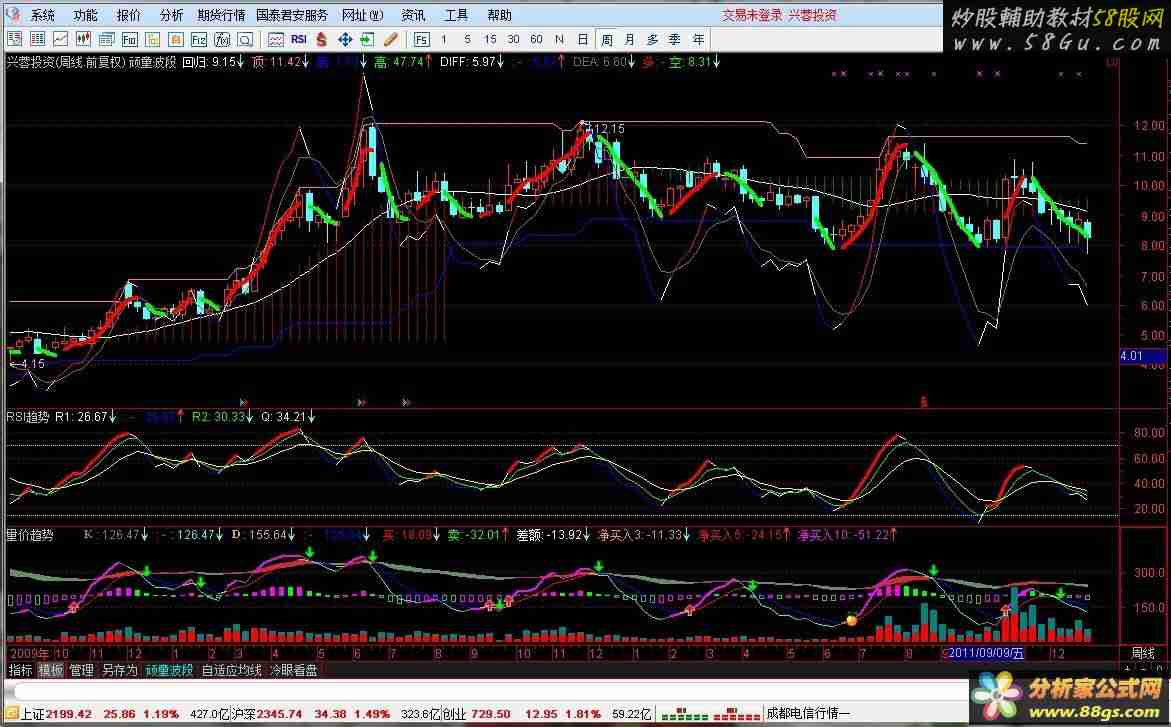1171x727 pixels.
Task: Click the 沪深 2345.74 index in status bar
Action: 266,714
